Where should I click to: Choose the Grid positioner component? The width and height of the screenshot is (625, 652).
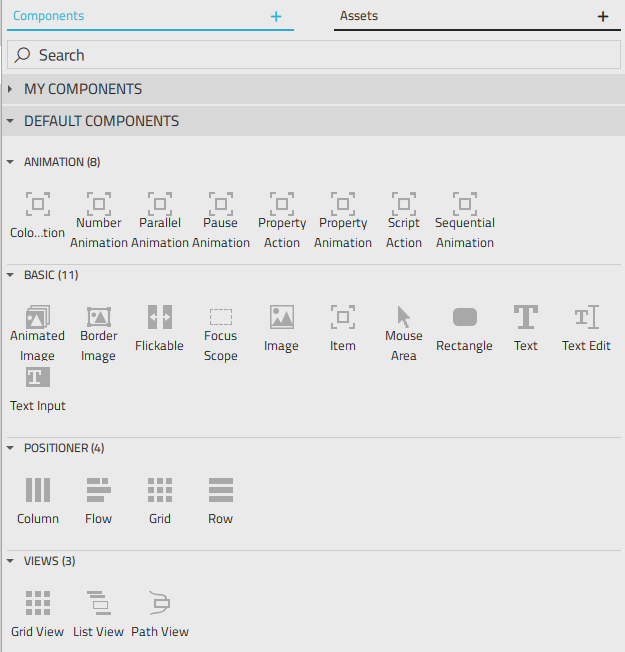pyautogui.click(x=160, y=490)
